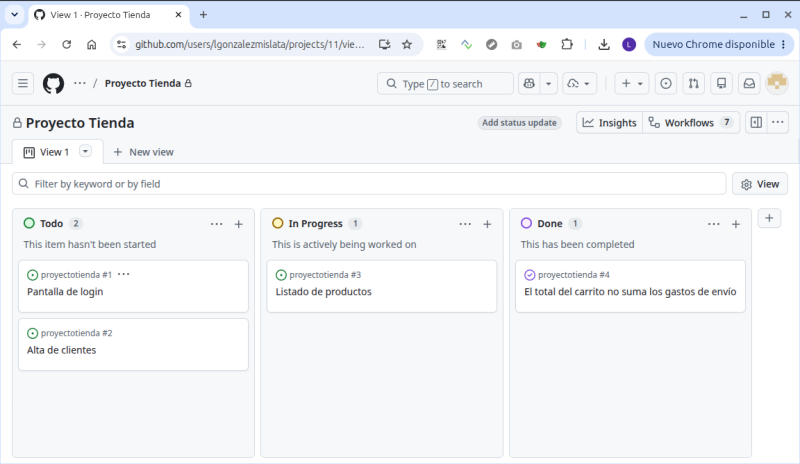Open the Create new plus dropdown

click(632, 83)
